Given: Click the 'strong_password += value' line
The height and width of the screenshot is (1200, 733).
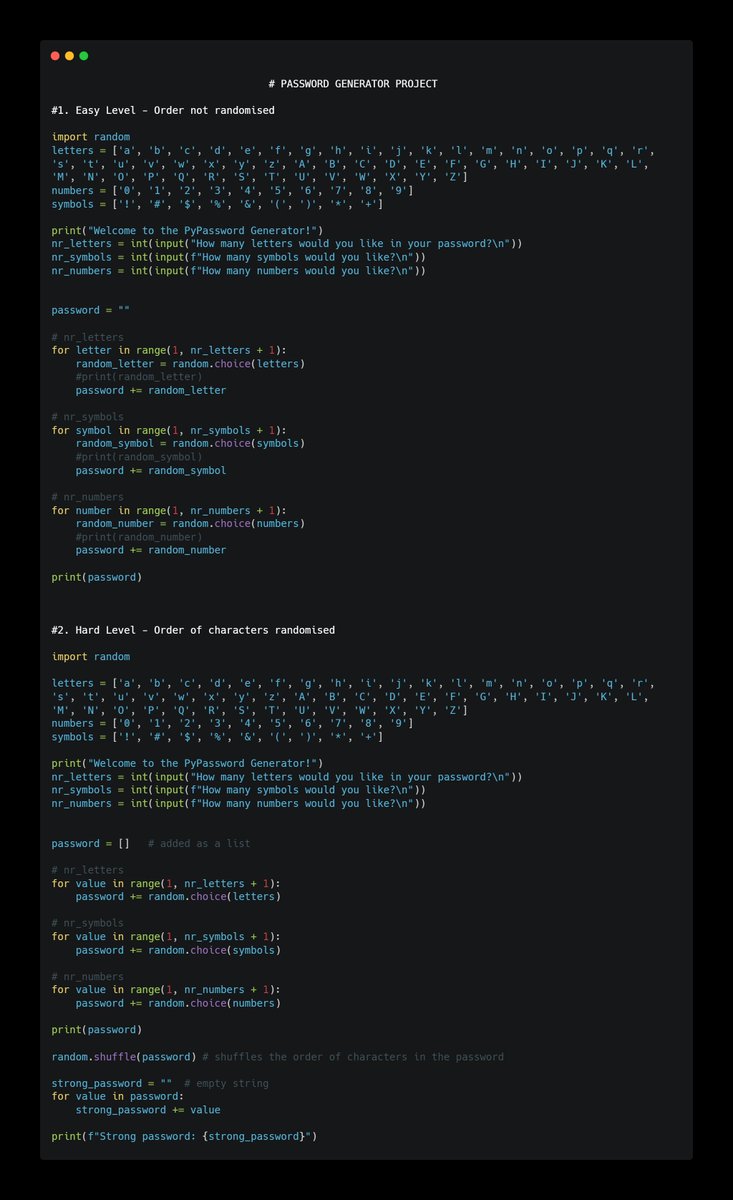Looking at the screenshot, I should coord(148,1110).
